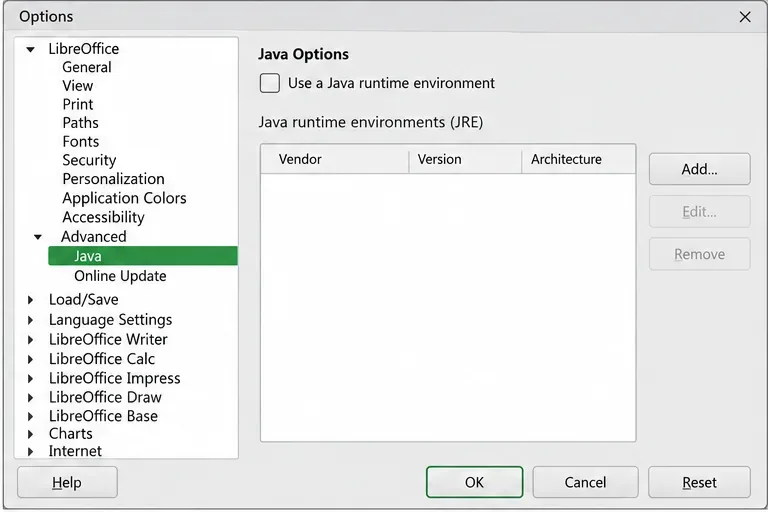The image size is (768, 512).
Task: Select Language Settings label
Action: pyautogui.click(x=110, y=320)
